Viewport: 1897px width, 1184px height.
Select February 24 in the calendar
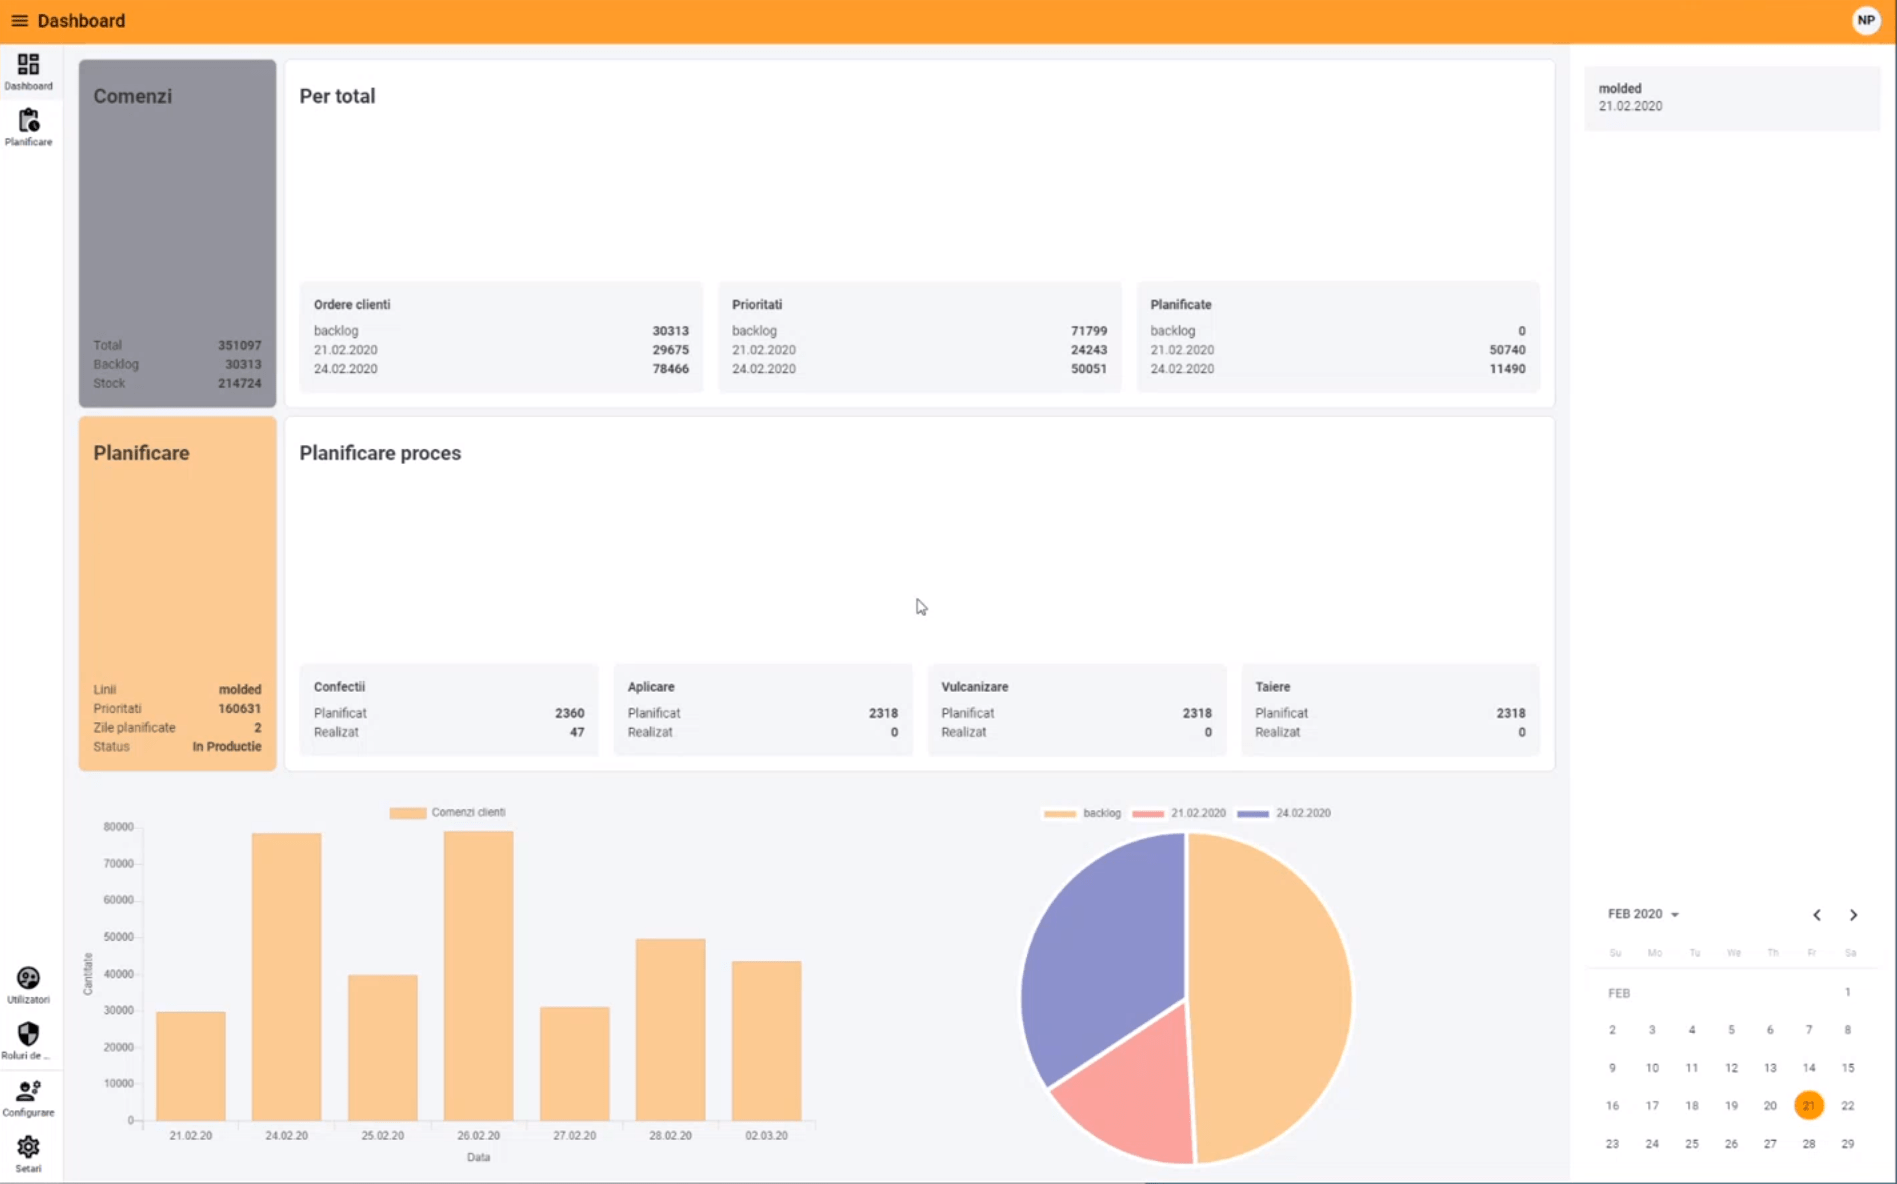1652,1144
